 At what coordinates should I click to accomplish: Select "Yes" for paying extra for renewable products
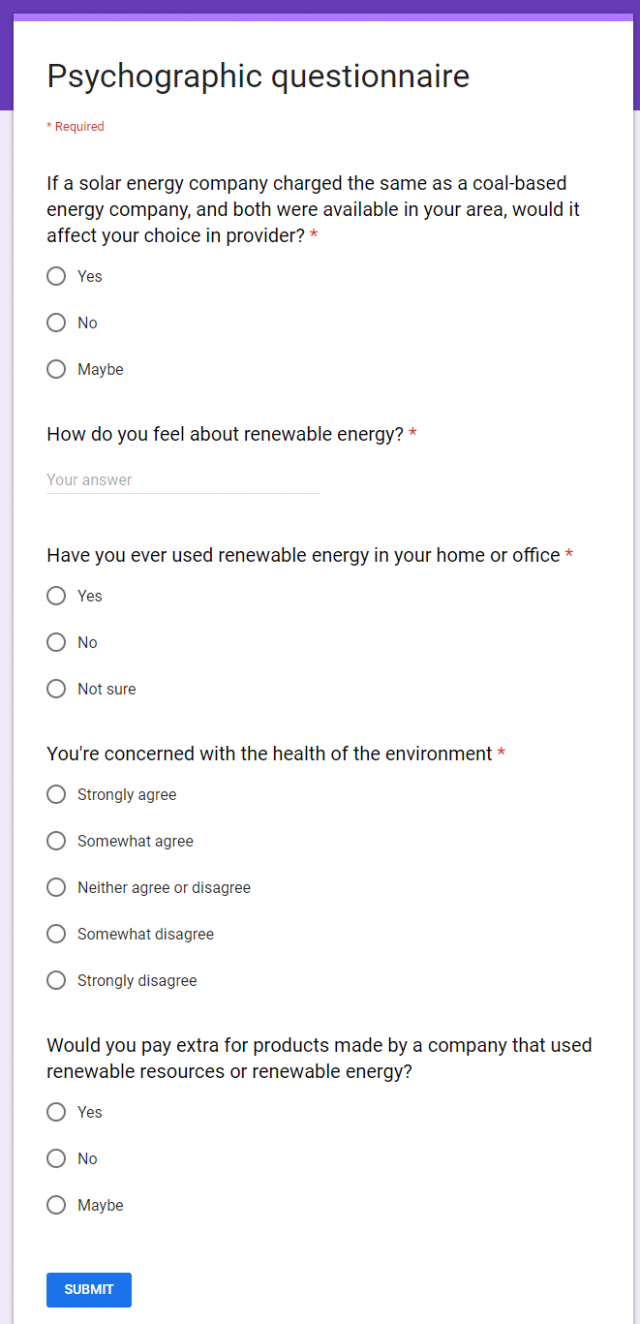[56, 1112]
